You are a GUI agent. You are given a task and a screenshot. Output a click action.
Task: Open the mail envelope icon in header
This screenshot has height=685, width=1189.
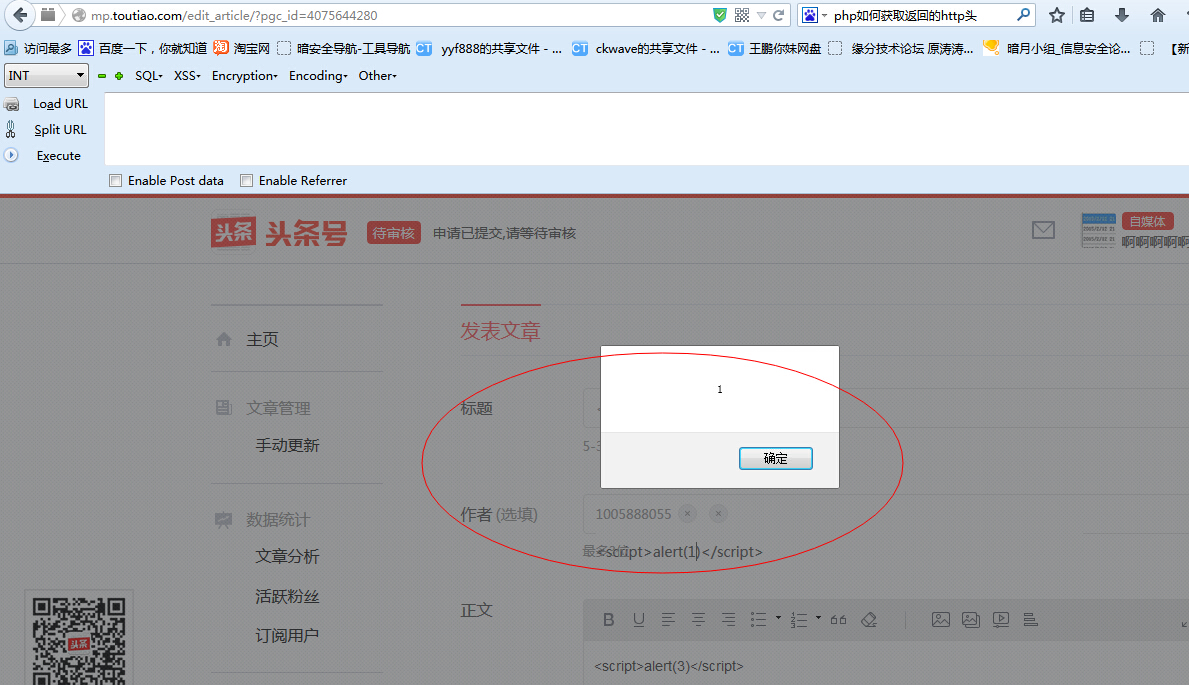[x=1043, y=230]
